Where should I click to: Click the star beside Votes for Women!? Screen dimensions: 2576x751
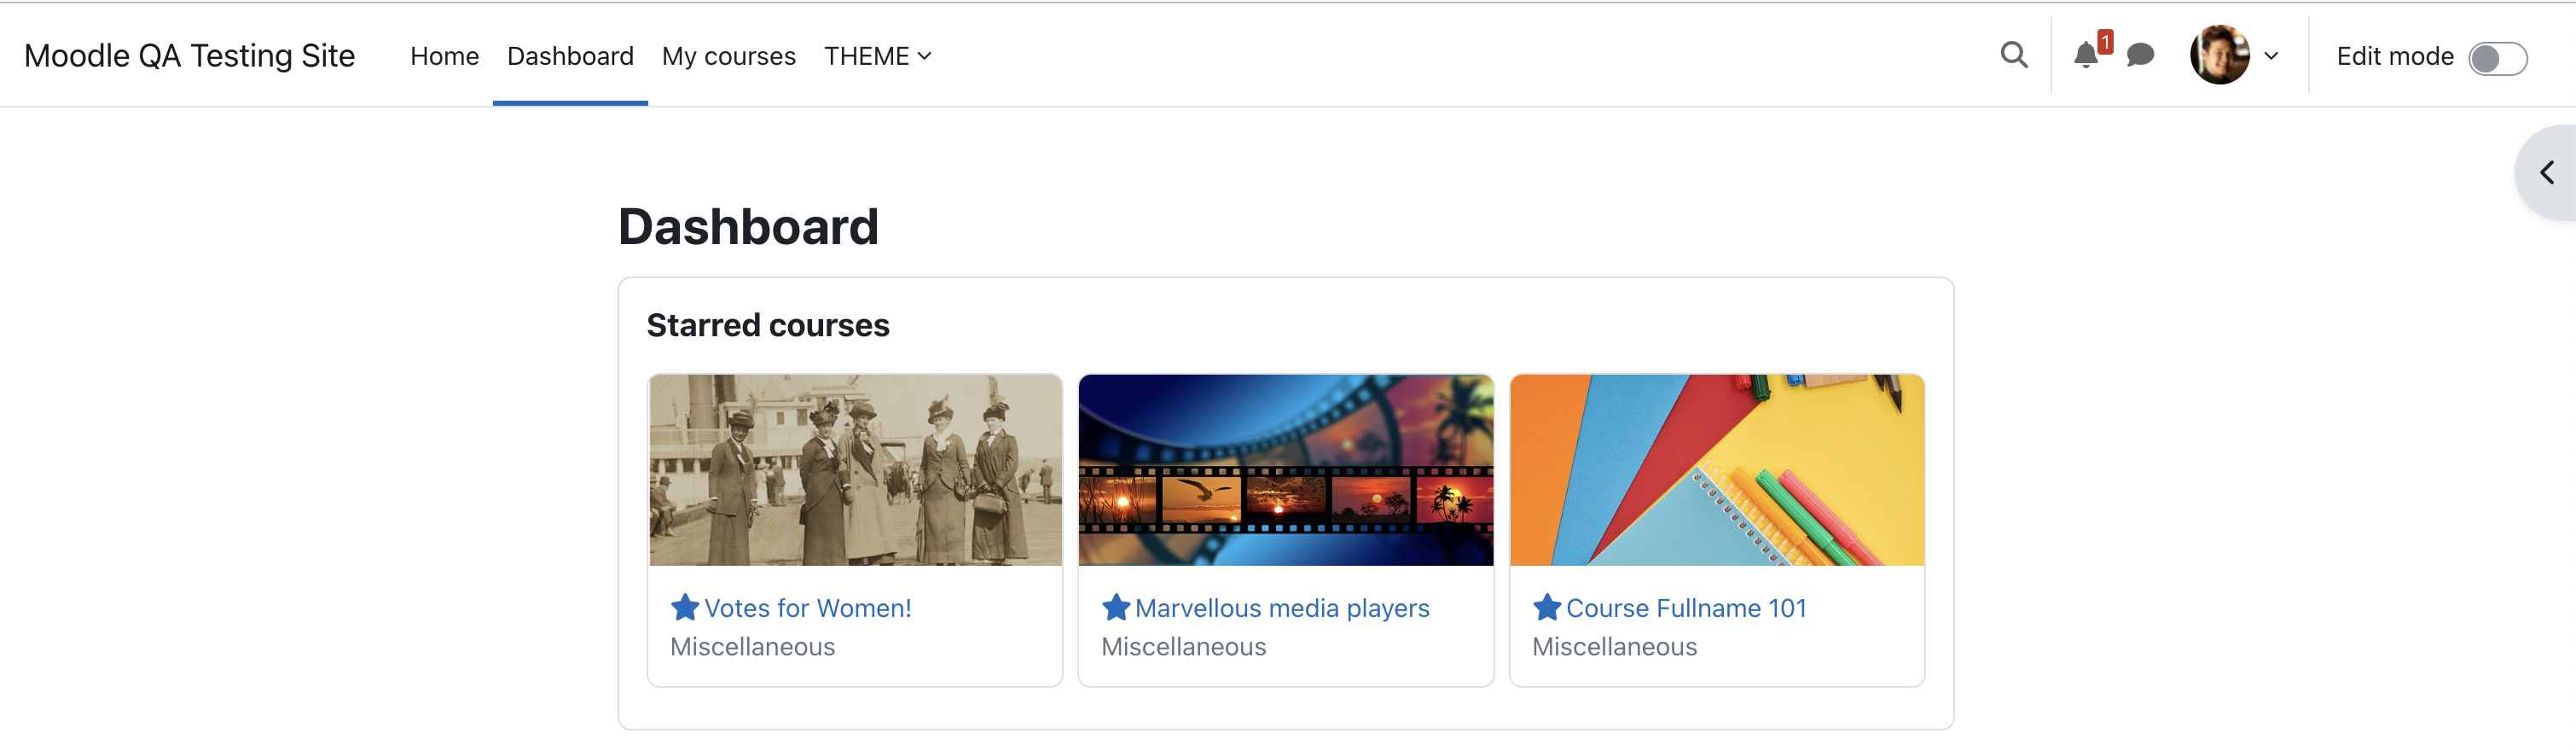pos(684,607)
